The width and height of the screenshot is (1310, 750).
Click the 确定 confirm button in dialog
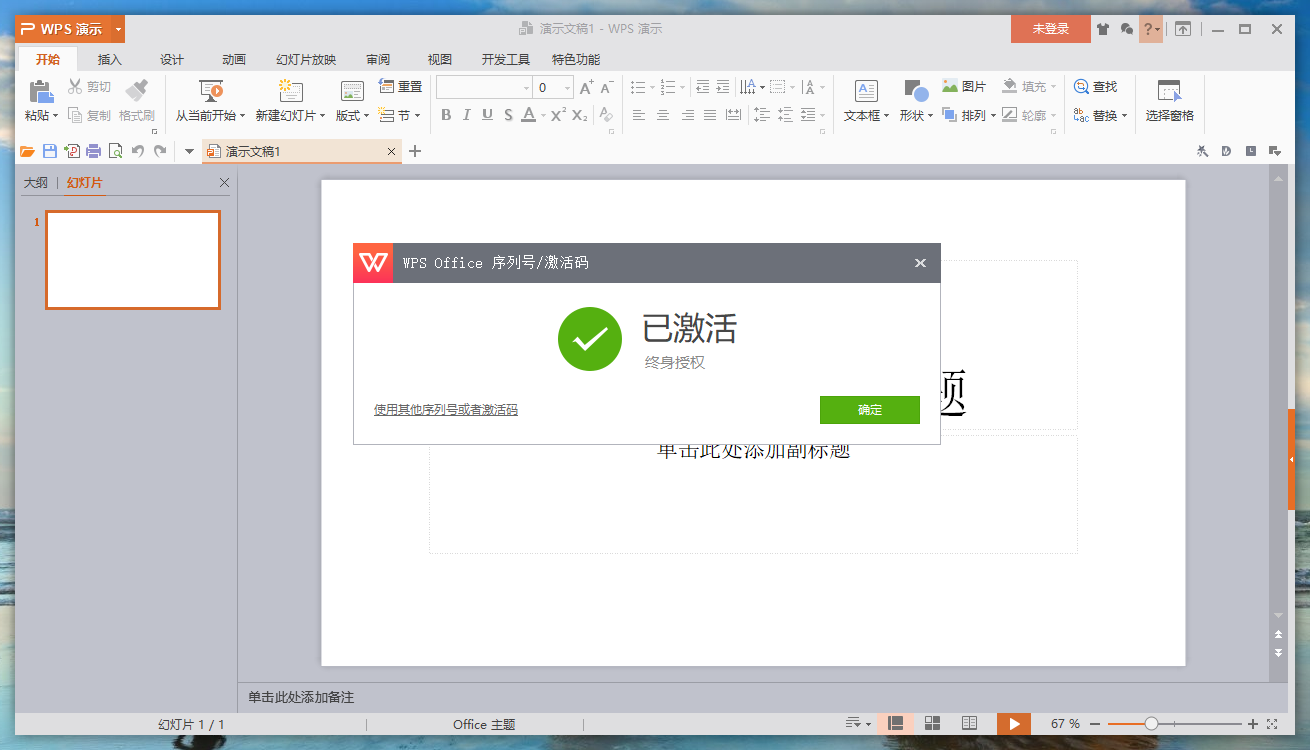point(870,410)
